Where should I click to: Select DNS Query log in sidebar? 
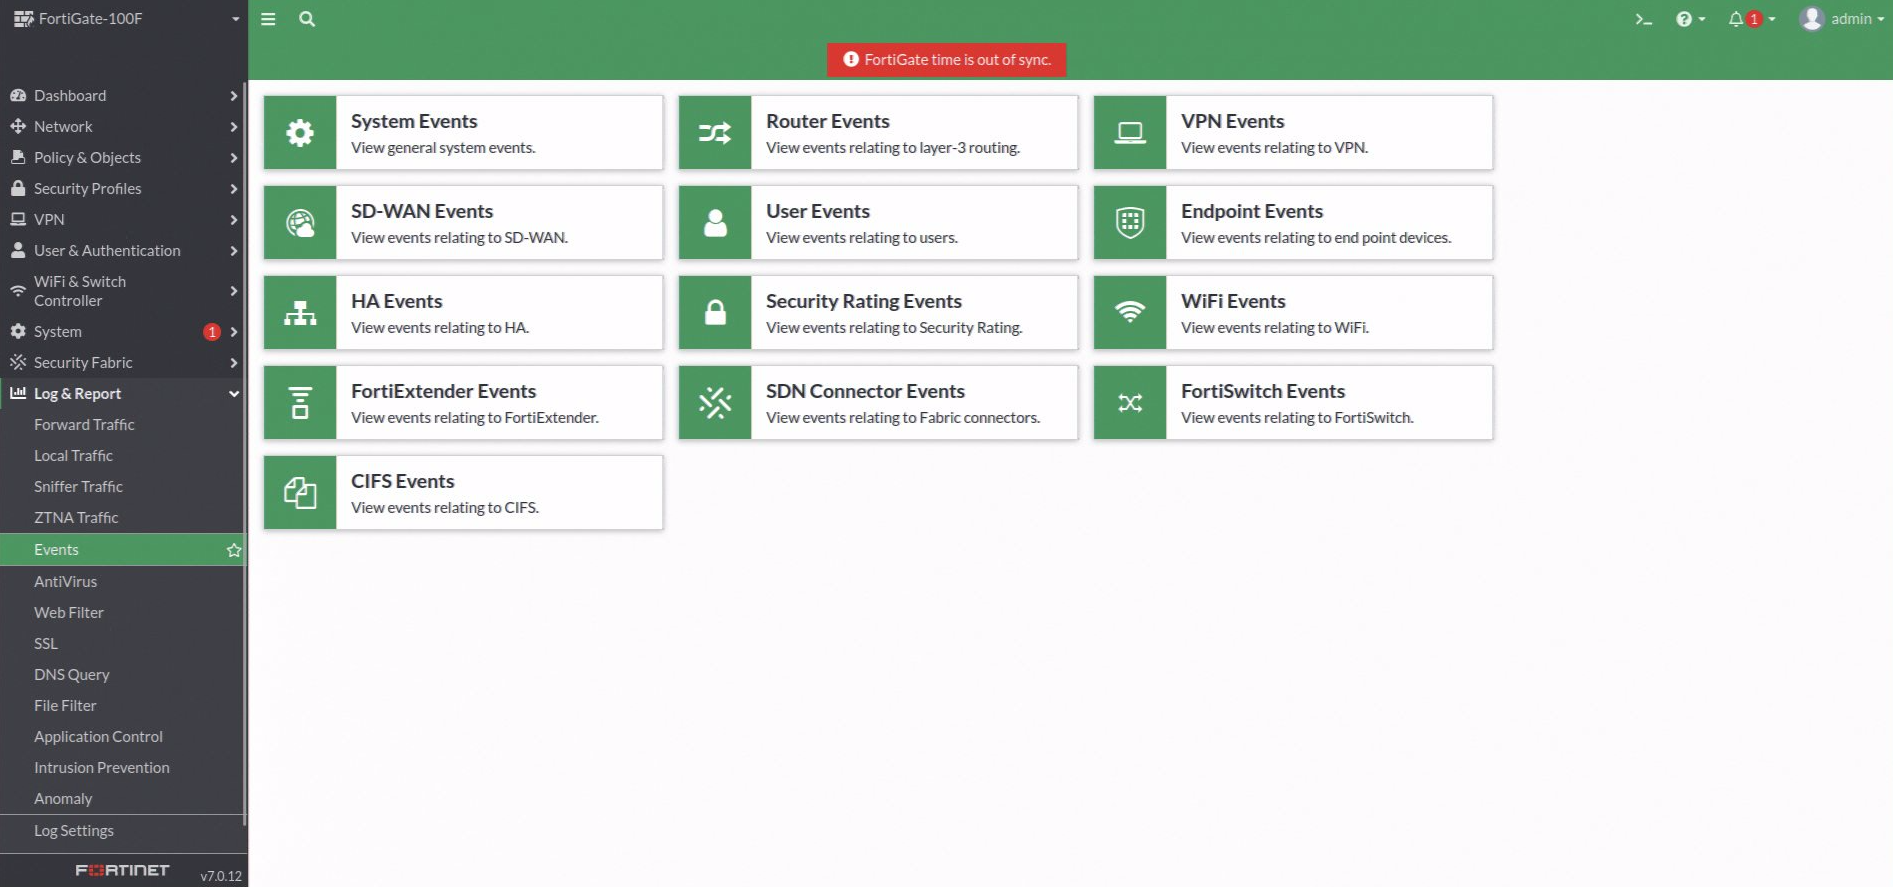click(x=72, y=675)
